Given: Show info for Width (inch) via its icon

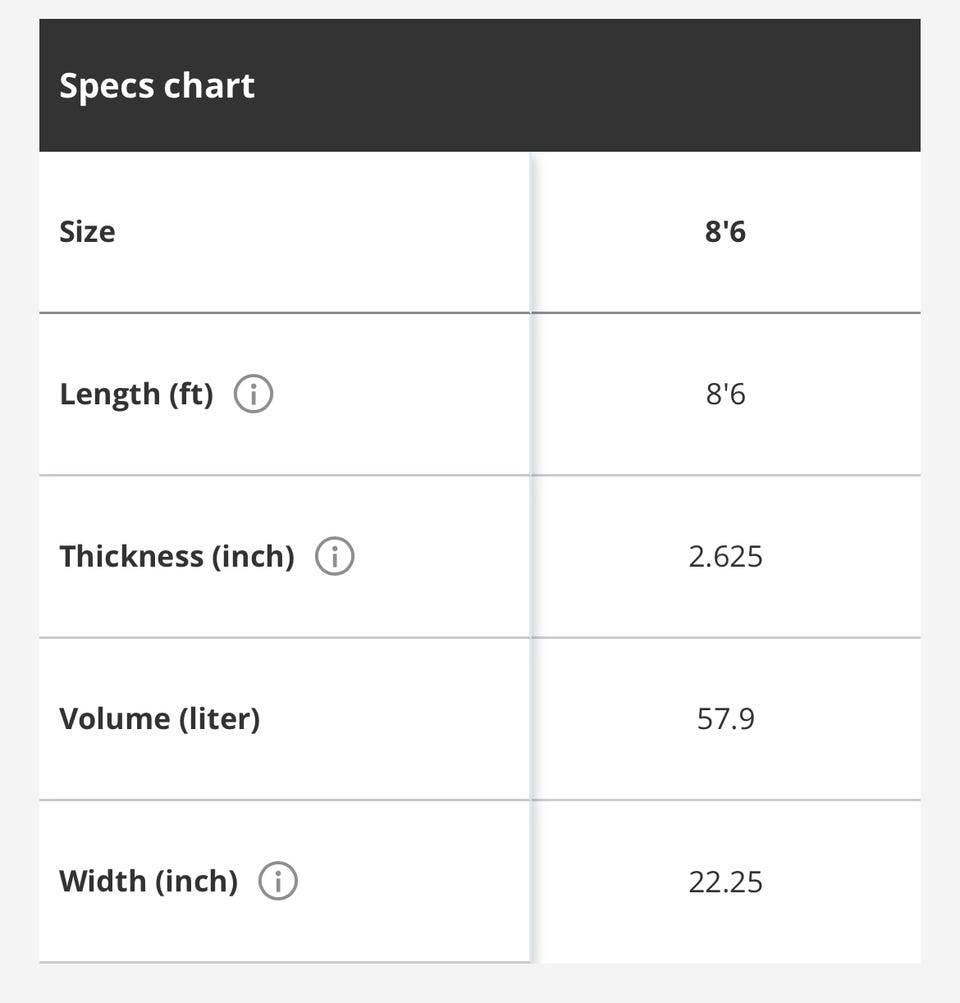Looking at the screenshot, I should click(278, 881).
